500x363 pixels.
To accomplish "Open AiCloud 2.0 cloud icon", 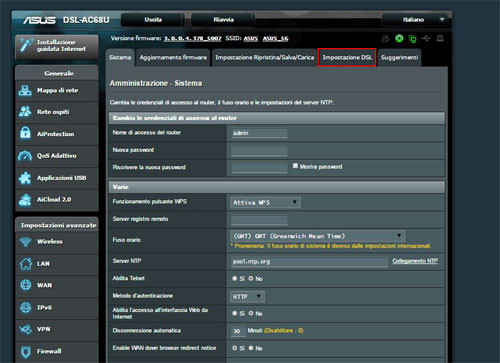I will click(25, 200).
